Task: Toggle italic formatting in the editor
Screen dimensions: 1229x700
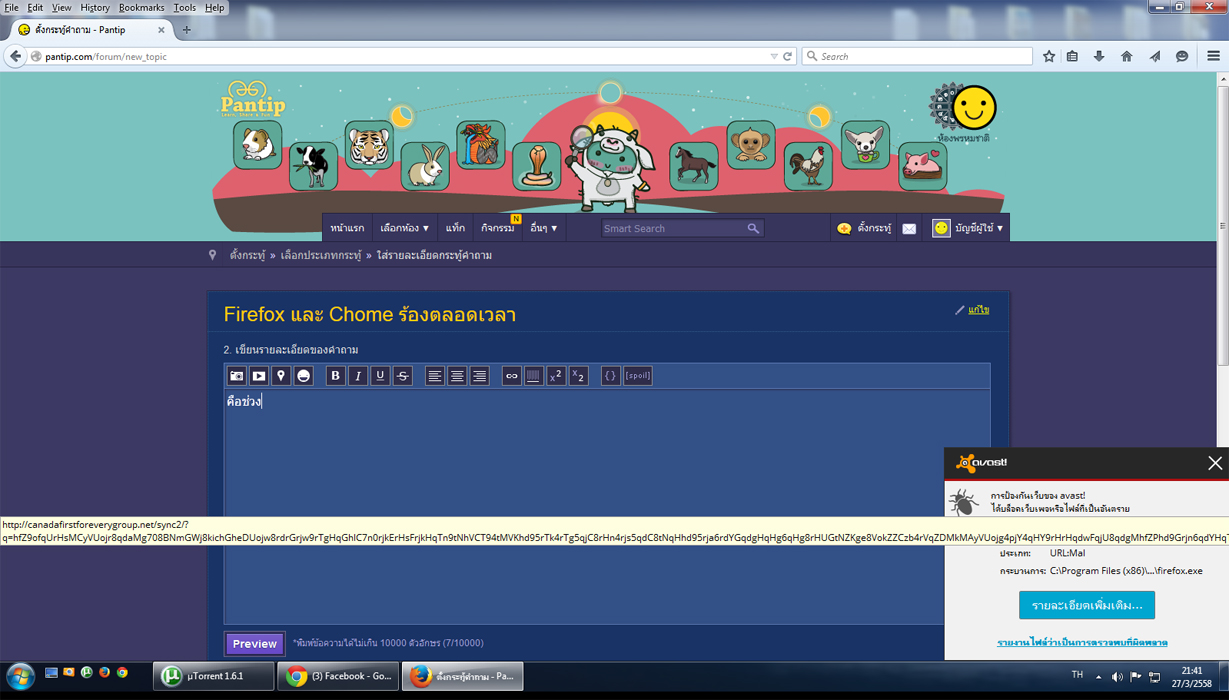Action: (x=358, y=376)
